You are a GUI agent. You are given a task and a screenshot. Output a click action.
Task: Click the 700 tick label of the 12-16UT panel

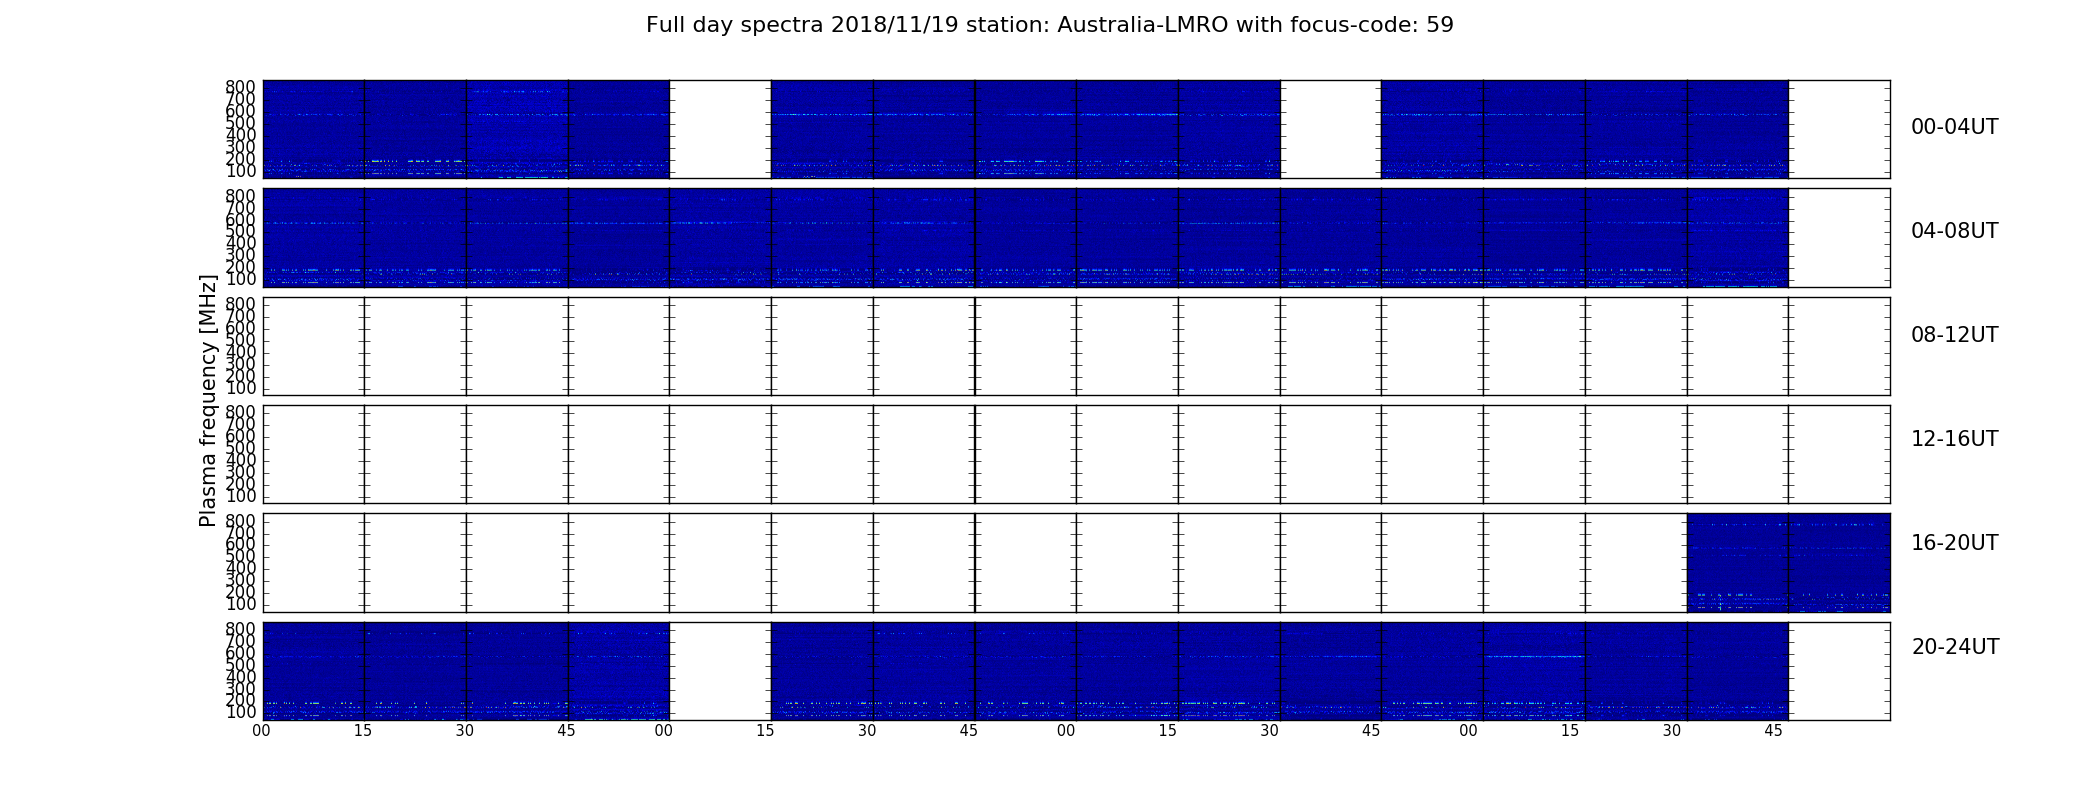(x=241, y=424)
